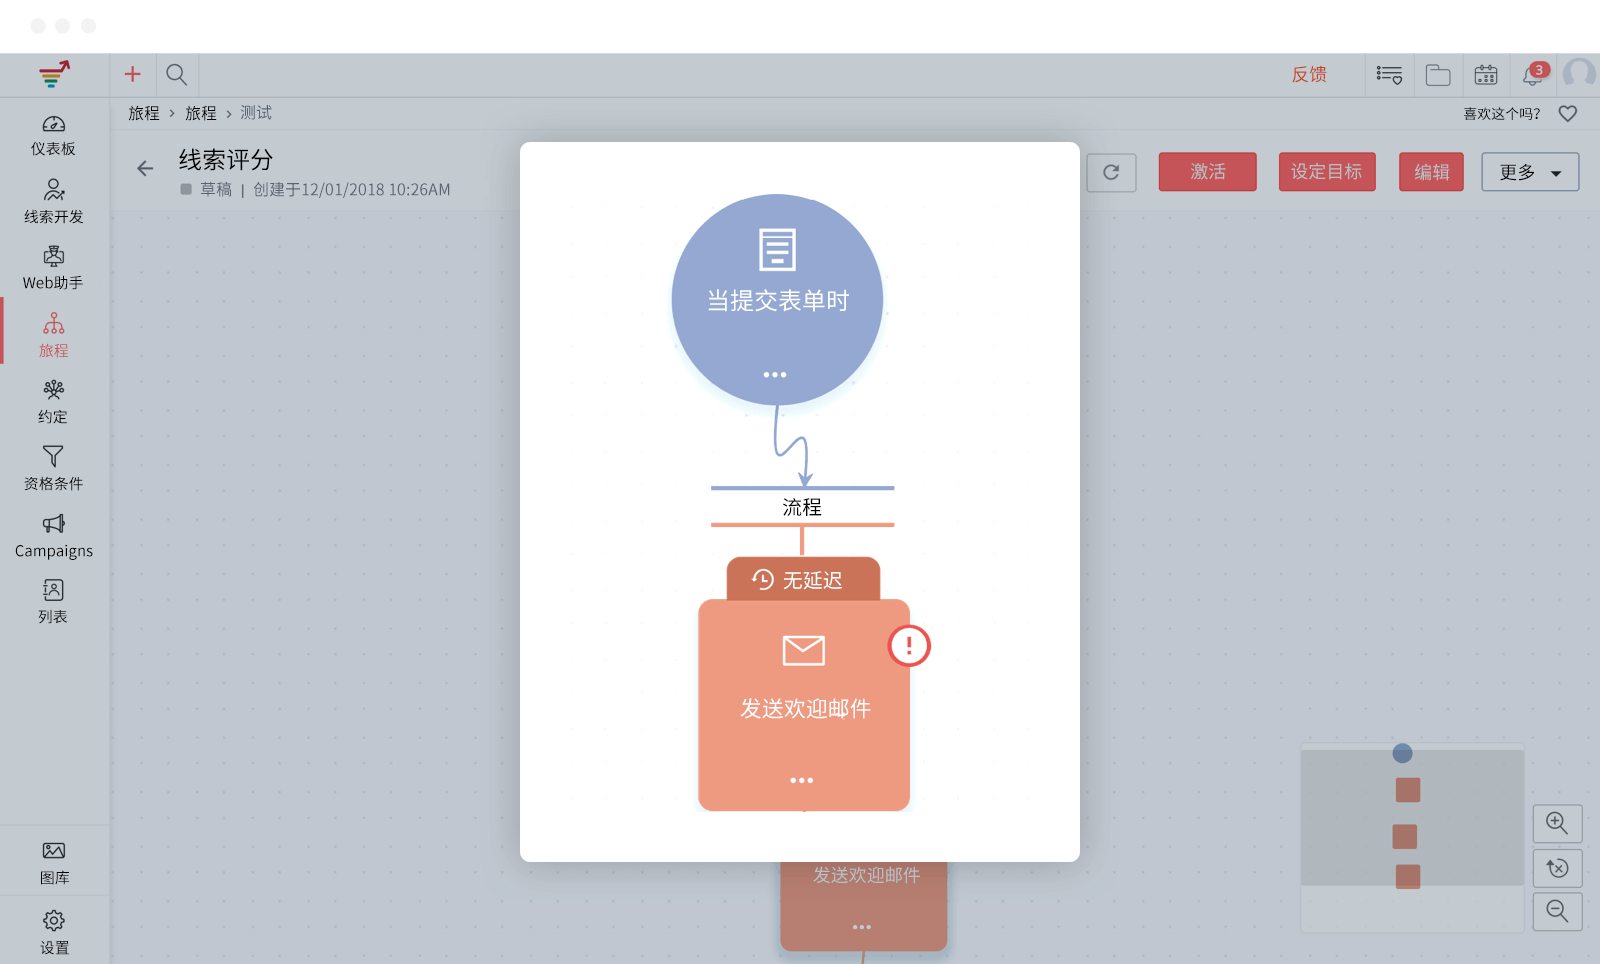Viewport: 1600px width, 964px height.
Task: Click the red warning alert on email card
Action: (909, 646)
